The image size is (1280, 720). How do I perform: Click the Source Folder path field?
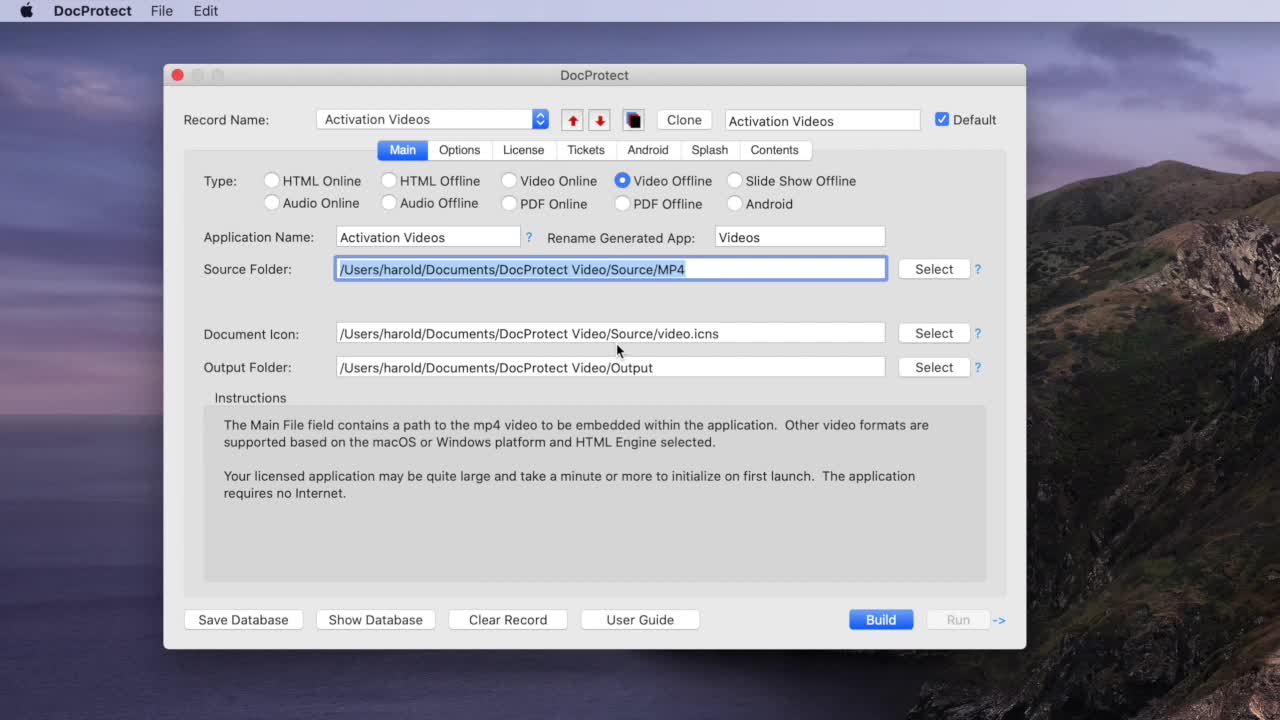611,269
